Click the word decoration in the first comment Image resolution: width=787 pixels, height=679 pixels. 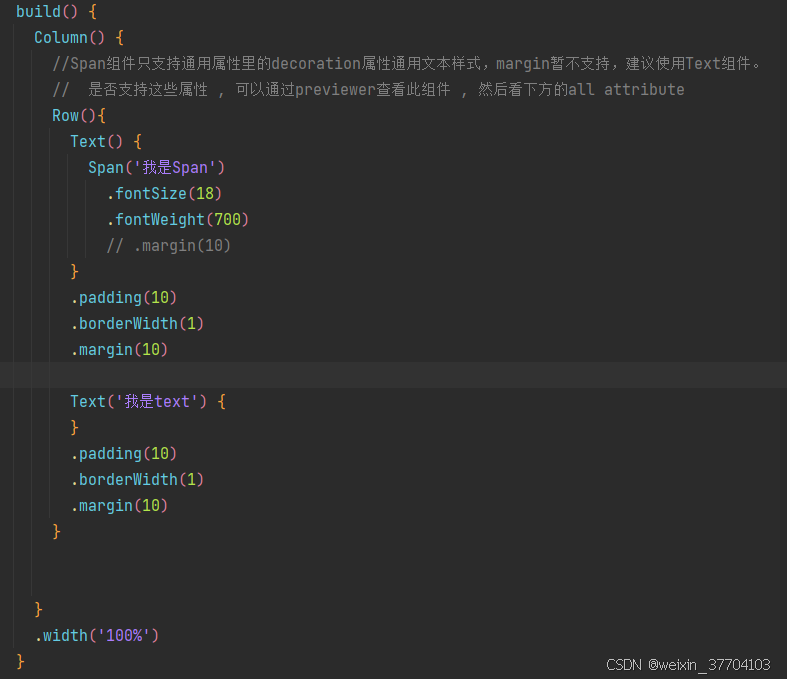pyautogui.click(x=316, y=64)
